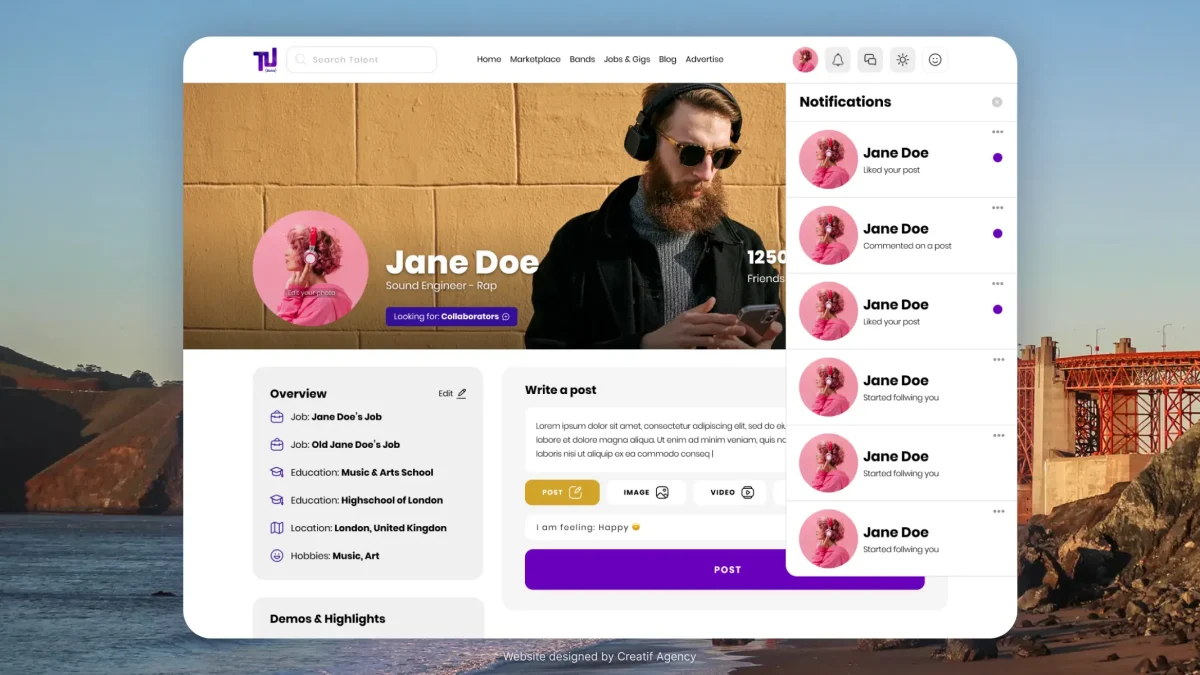1200x675 pixels.
Task: Open options dots on last notification
Action: tap(997, 512)
